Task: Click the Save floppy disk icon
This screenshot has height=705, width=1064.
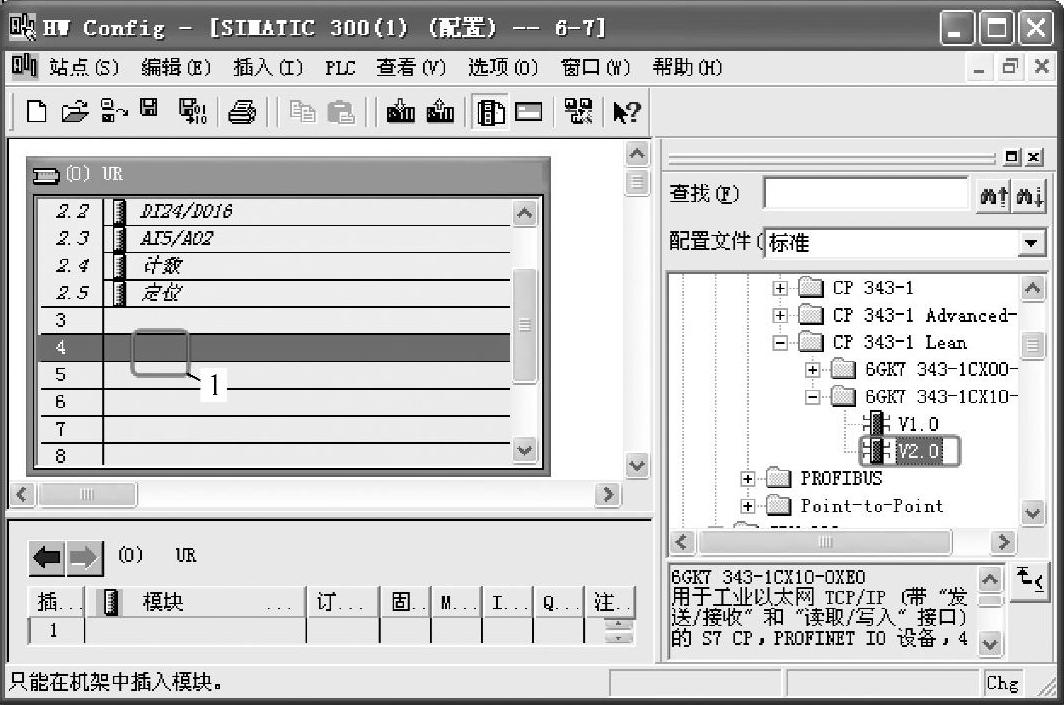Action: (x=149, y=110)
